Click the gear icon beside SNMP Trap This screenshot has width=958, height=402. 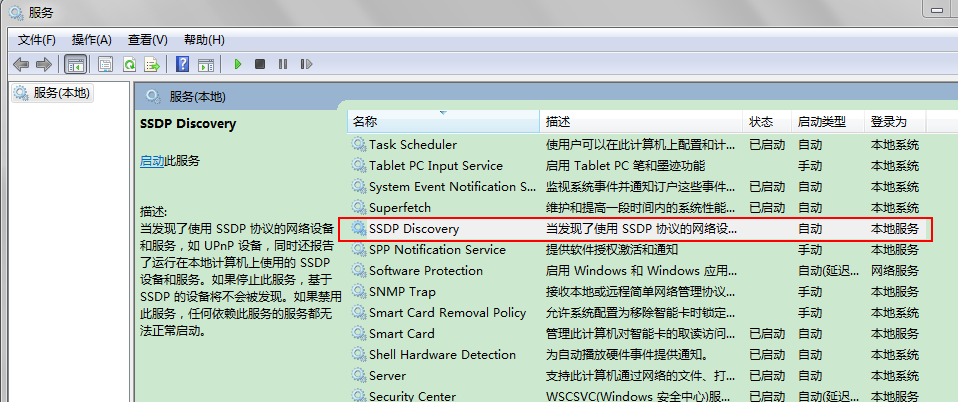point(358,291)
